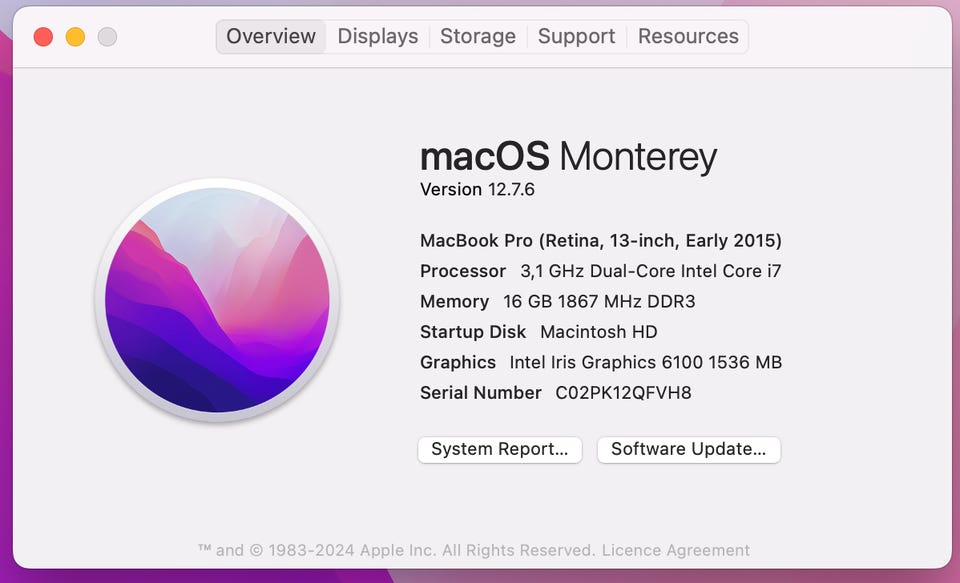Click the Processor info line
960x583 pixels.
point(600,271)
